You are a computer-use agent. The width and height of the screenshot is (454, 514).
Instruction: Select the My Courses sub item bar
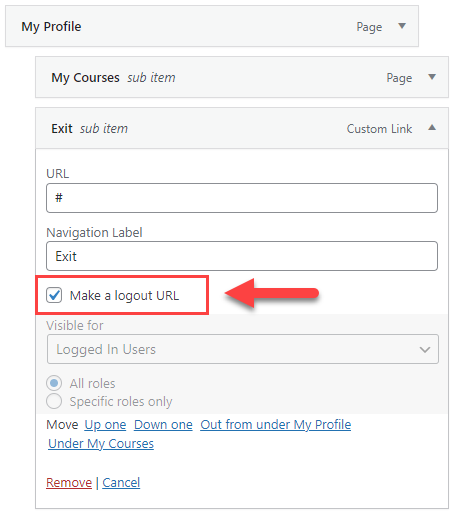pos(242,77)
